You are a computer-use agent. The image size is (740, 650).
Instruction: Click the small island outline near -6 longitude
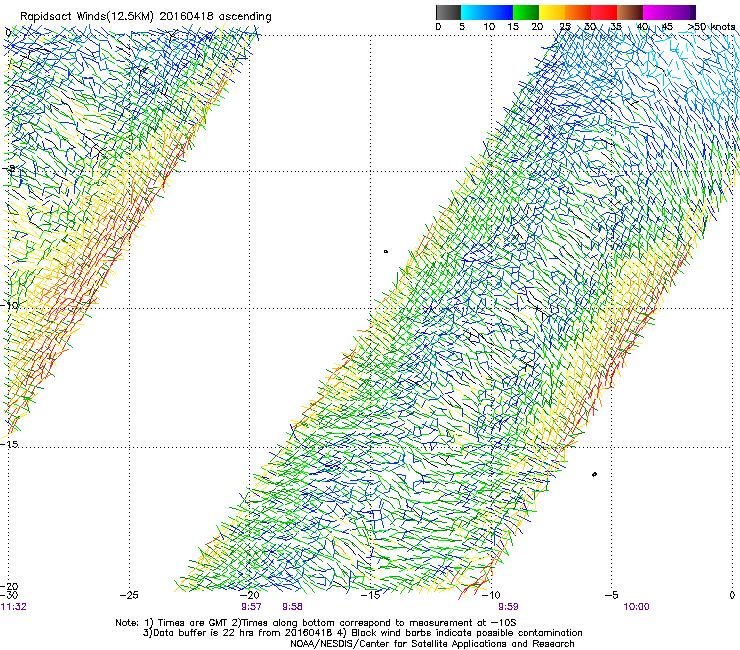(594, 474)
